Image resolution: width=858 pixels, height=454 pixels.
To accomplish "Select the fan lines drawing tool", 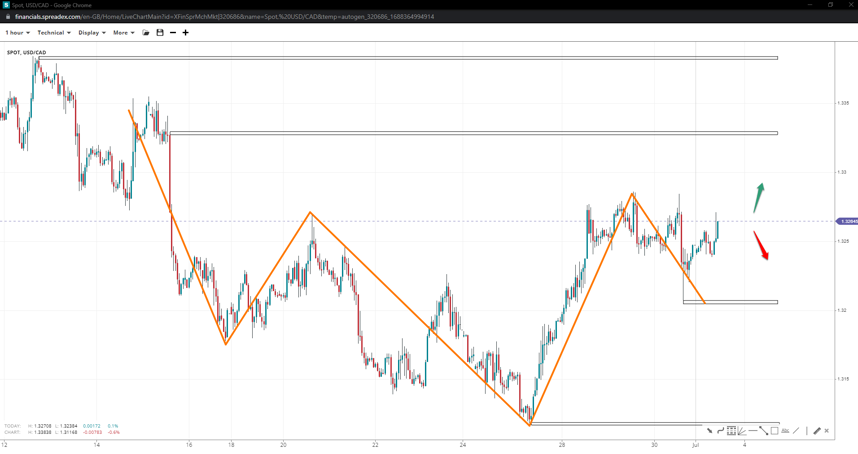I will tap(742, 431).
